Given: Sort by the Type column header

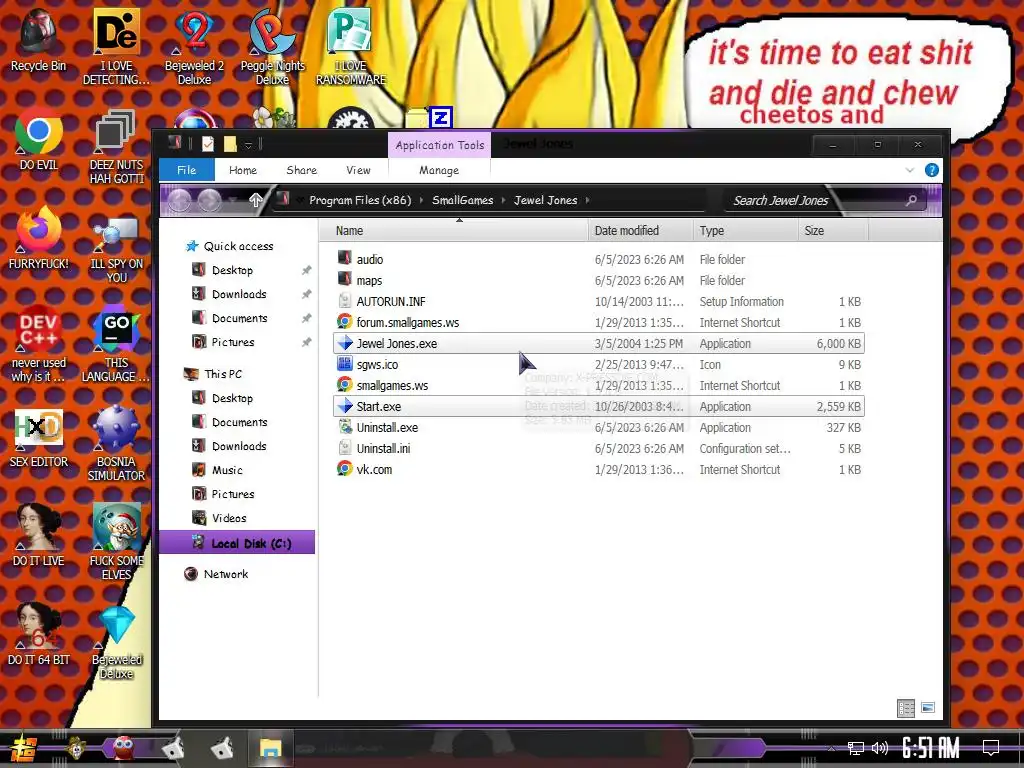Looking at the screenshot, I should click(745, 231).
